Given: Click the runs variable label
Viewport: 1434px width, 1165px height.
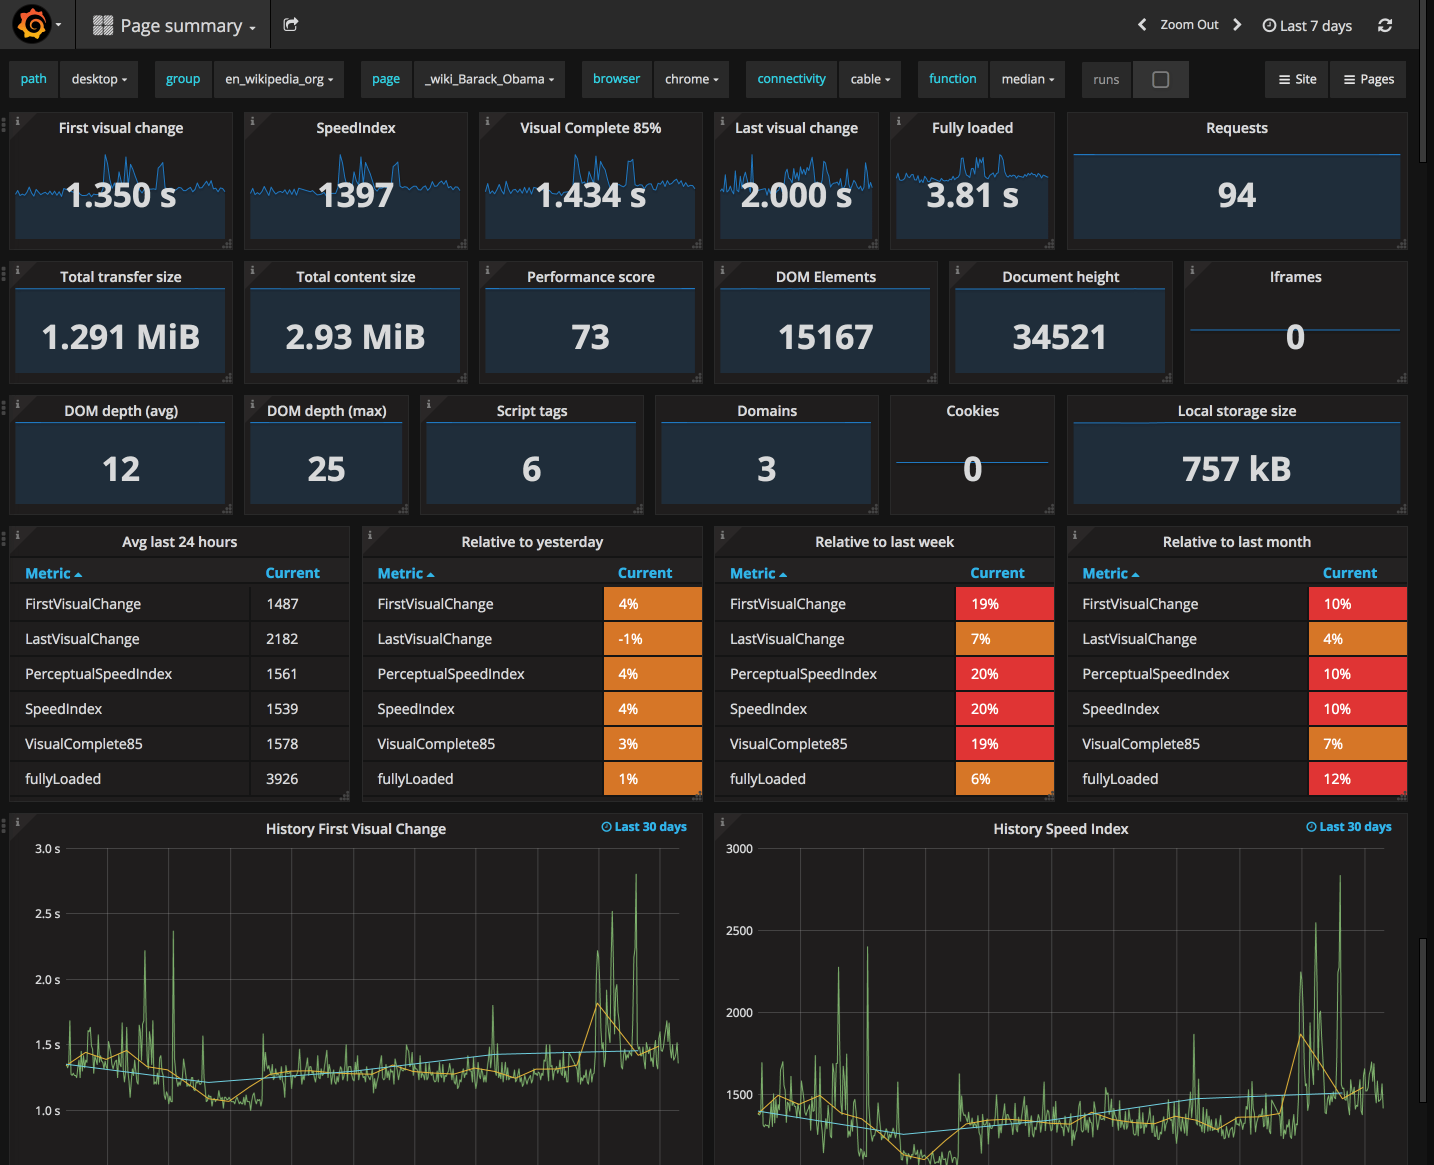Looking at the screenshot, I should (x=1106, y=79).
